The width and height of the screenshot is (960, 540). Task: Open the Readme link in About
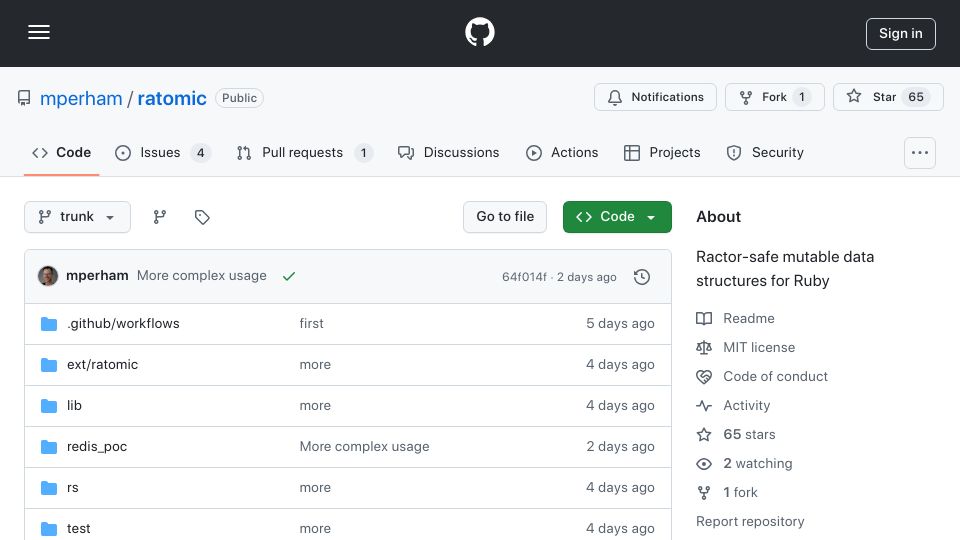pyautogui.click(x=749, y=318)
